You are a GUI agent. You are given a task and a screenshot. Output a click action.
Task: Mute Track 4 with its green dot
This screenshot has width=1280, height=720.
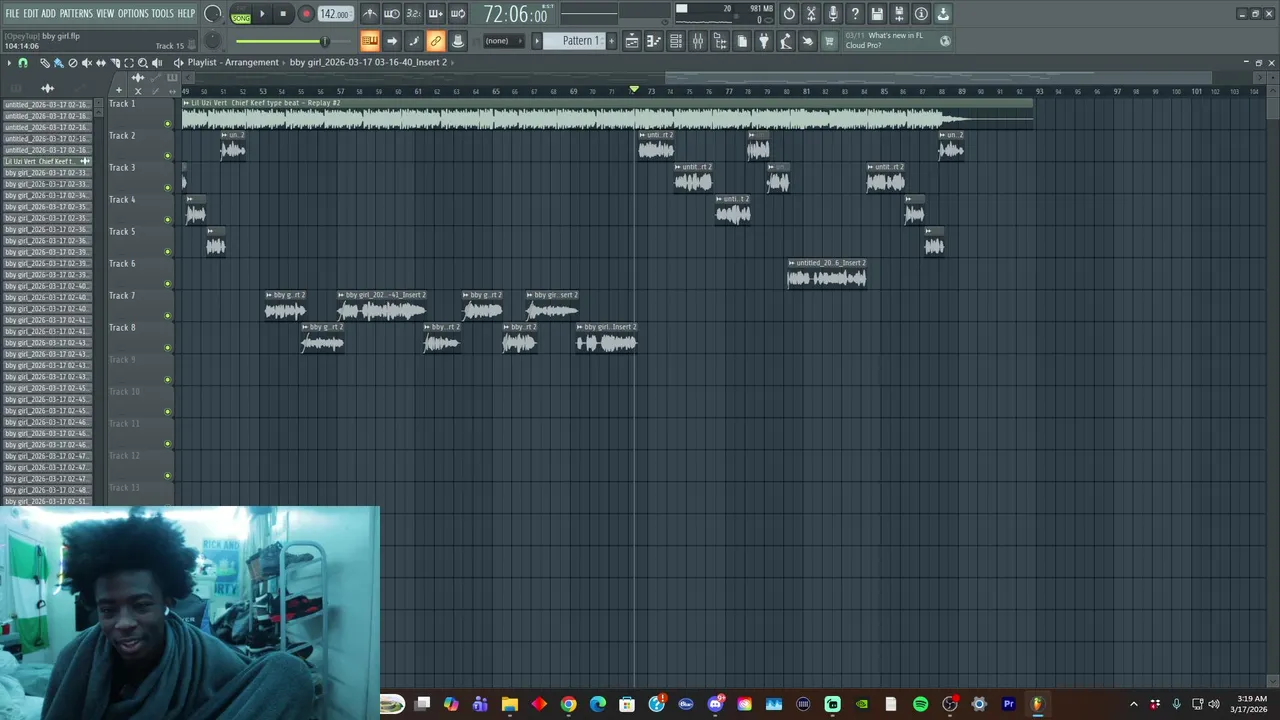[167, 220]
